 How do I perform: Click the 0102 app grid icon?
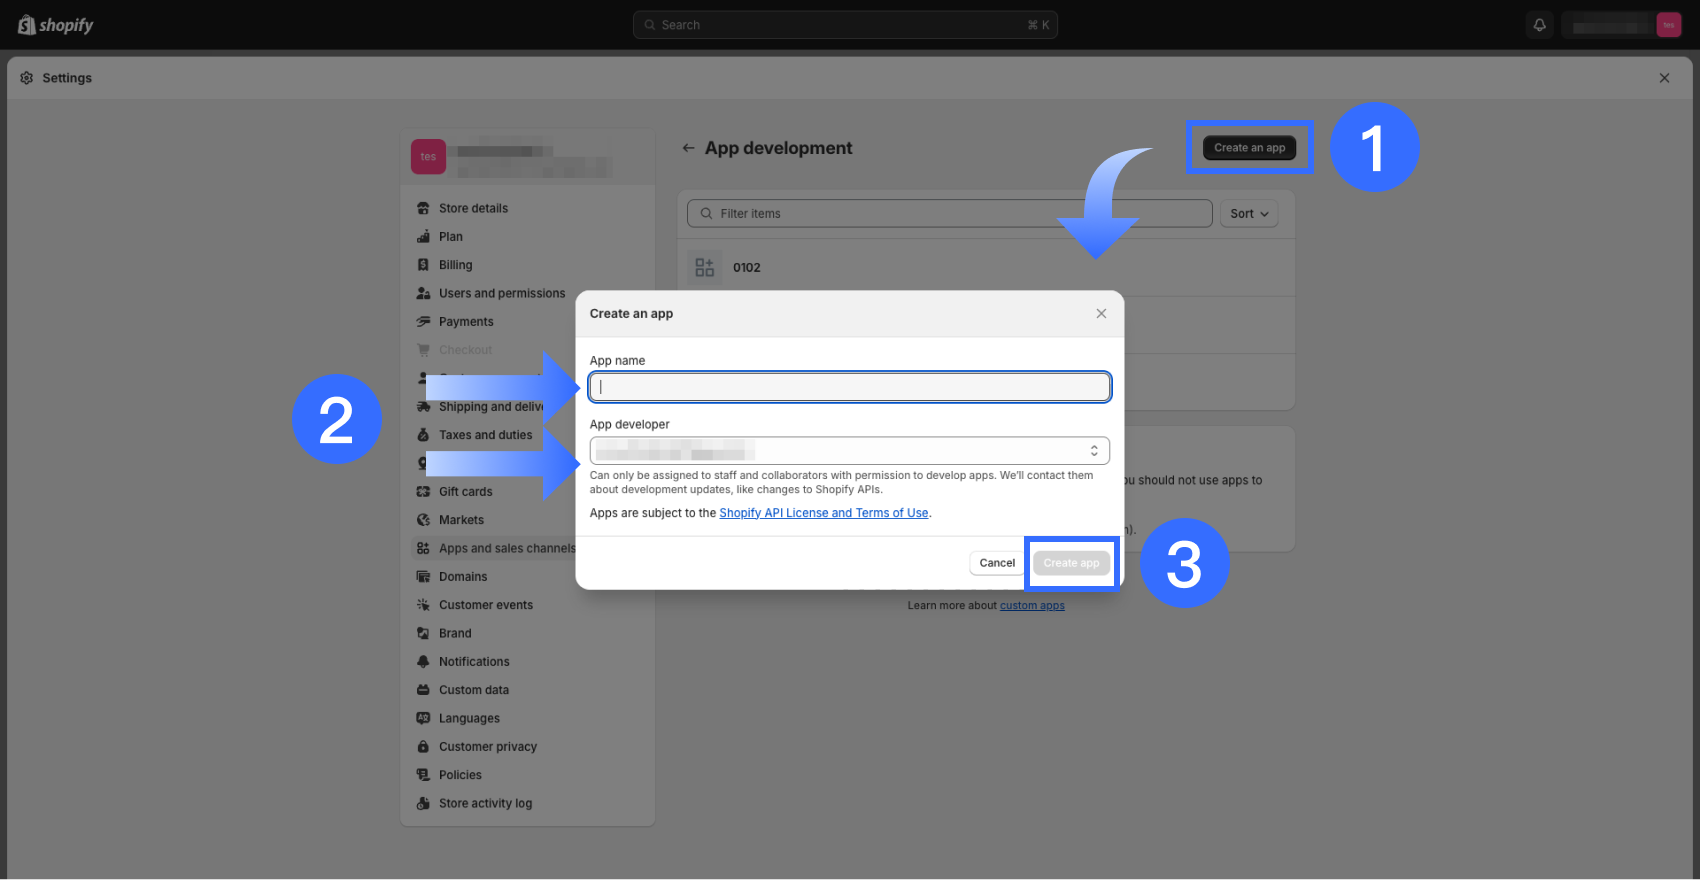pyautogui.click(x=705, y=268)
